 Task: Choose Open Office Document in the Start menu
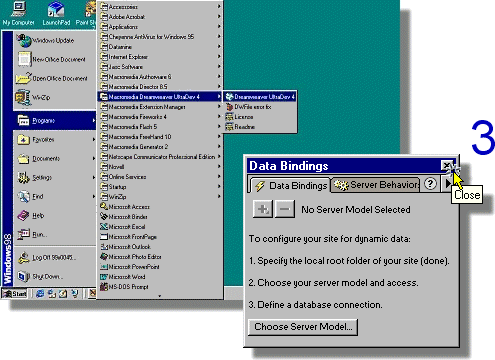pos(54,78)
